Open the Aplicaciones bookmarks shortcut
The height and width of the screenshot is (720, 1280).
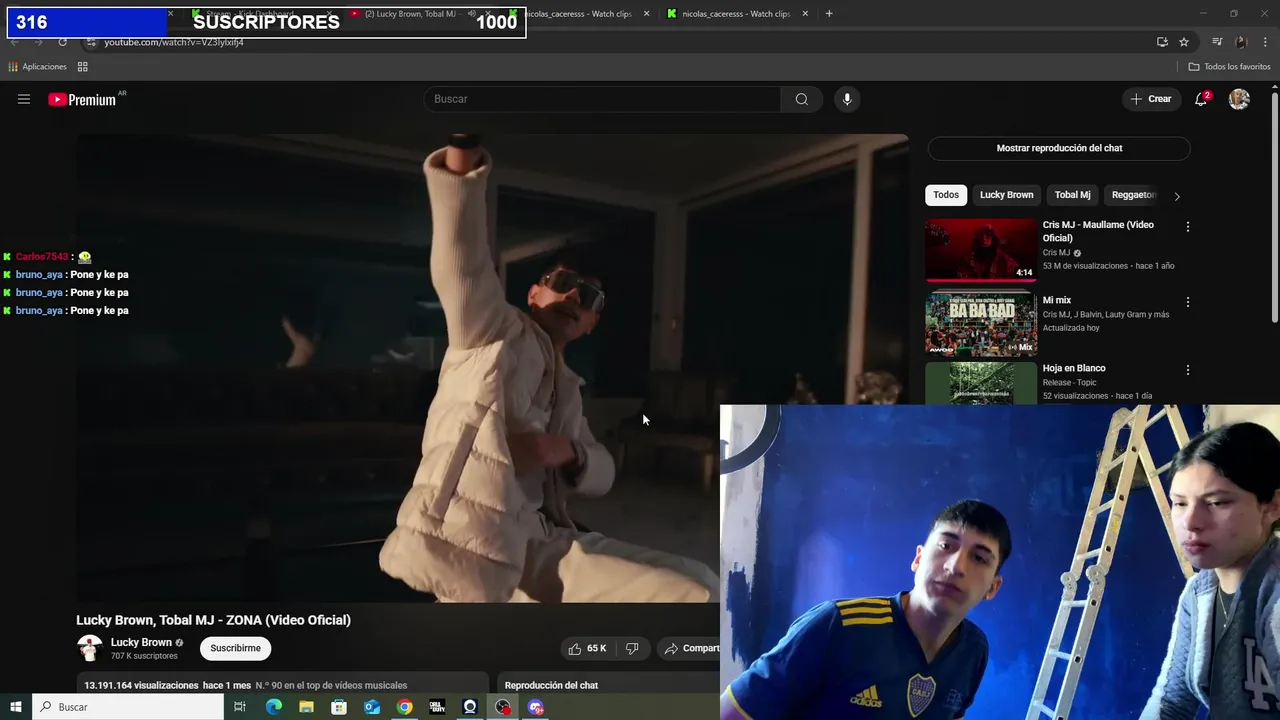pyautogui.click(x=37, y=67)
